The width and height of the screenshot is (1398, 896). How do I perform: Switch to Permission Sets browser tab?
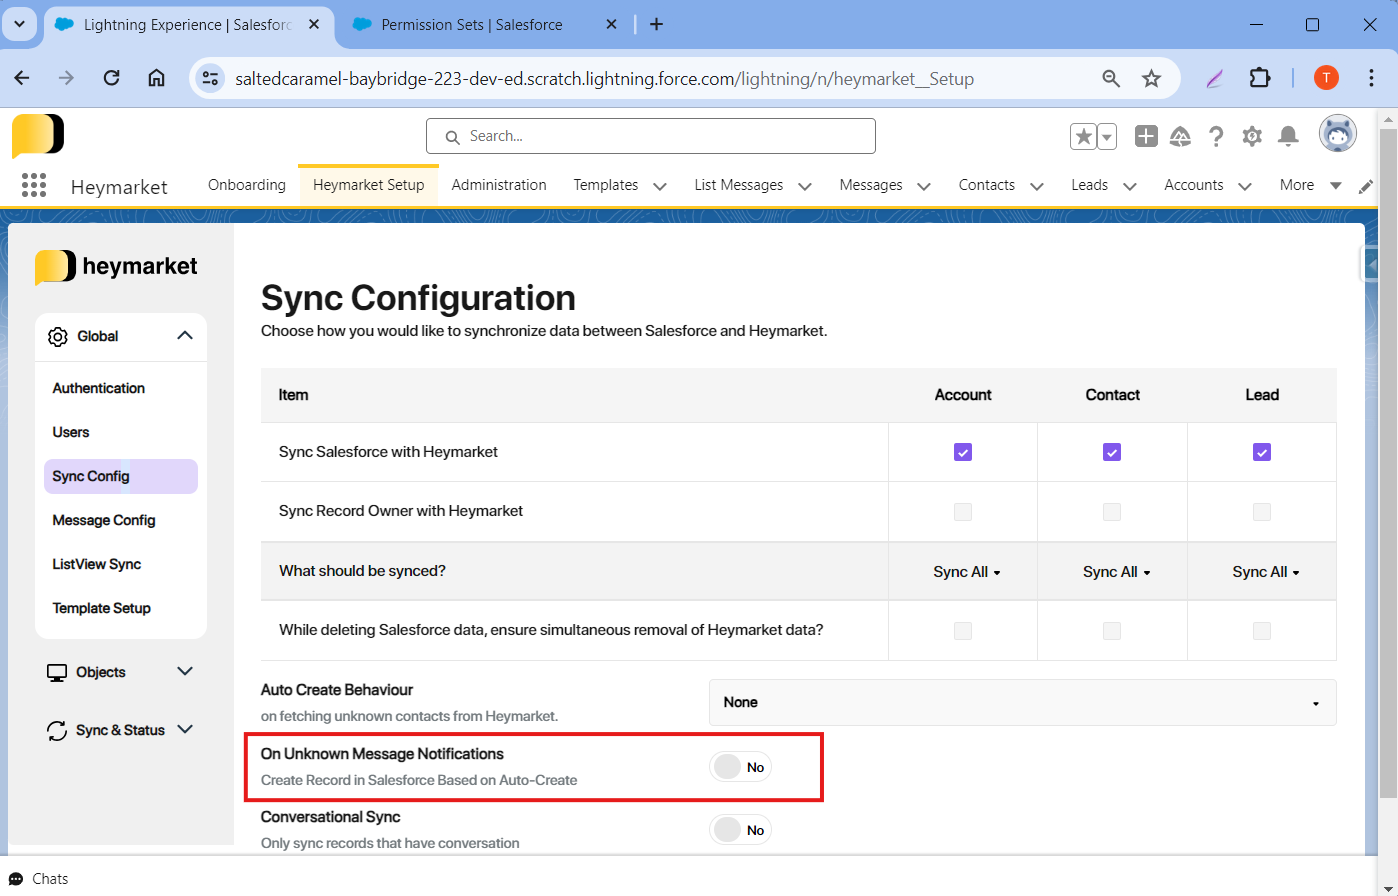[x=472, y=24]
